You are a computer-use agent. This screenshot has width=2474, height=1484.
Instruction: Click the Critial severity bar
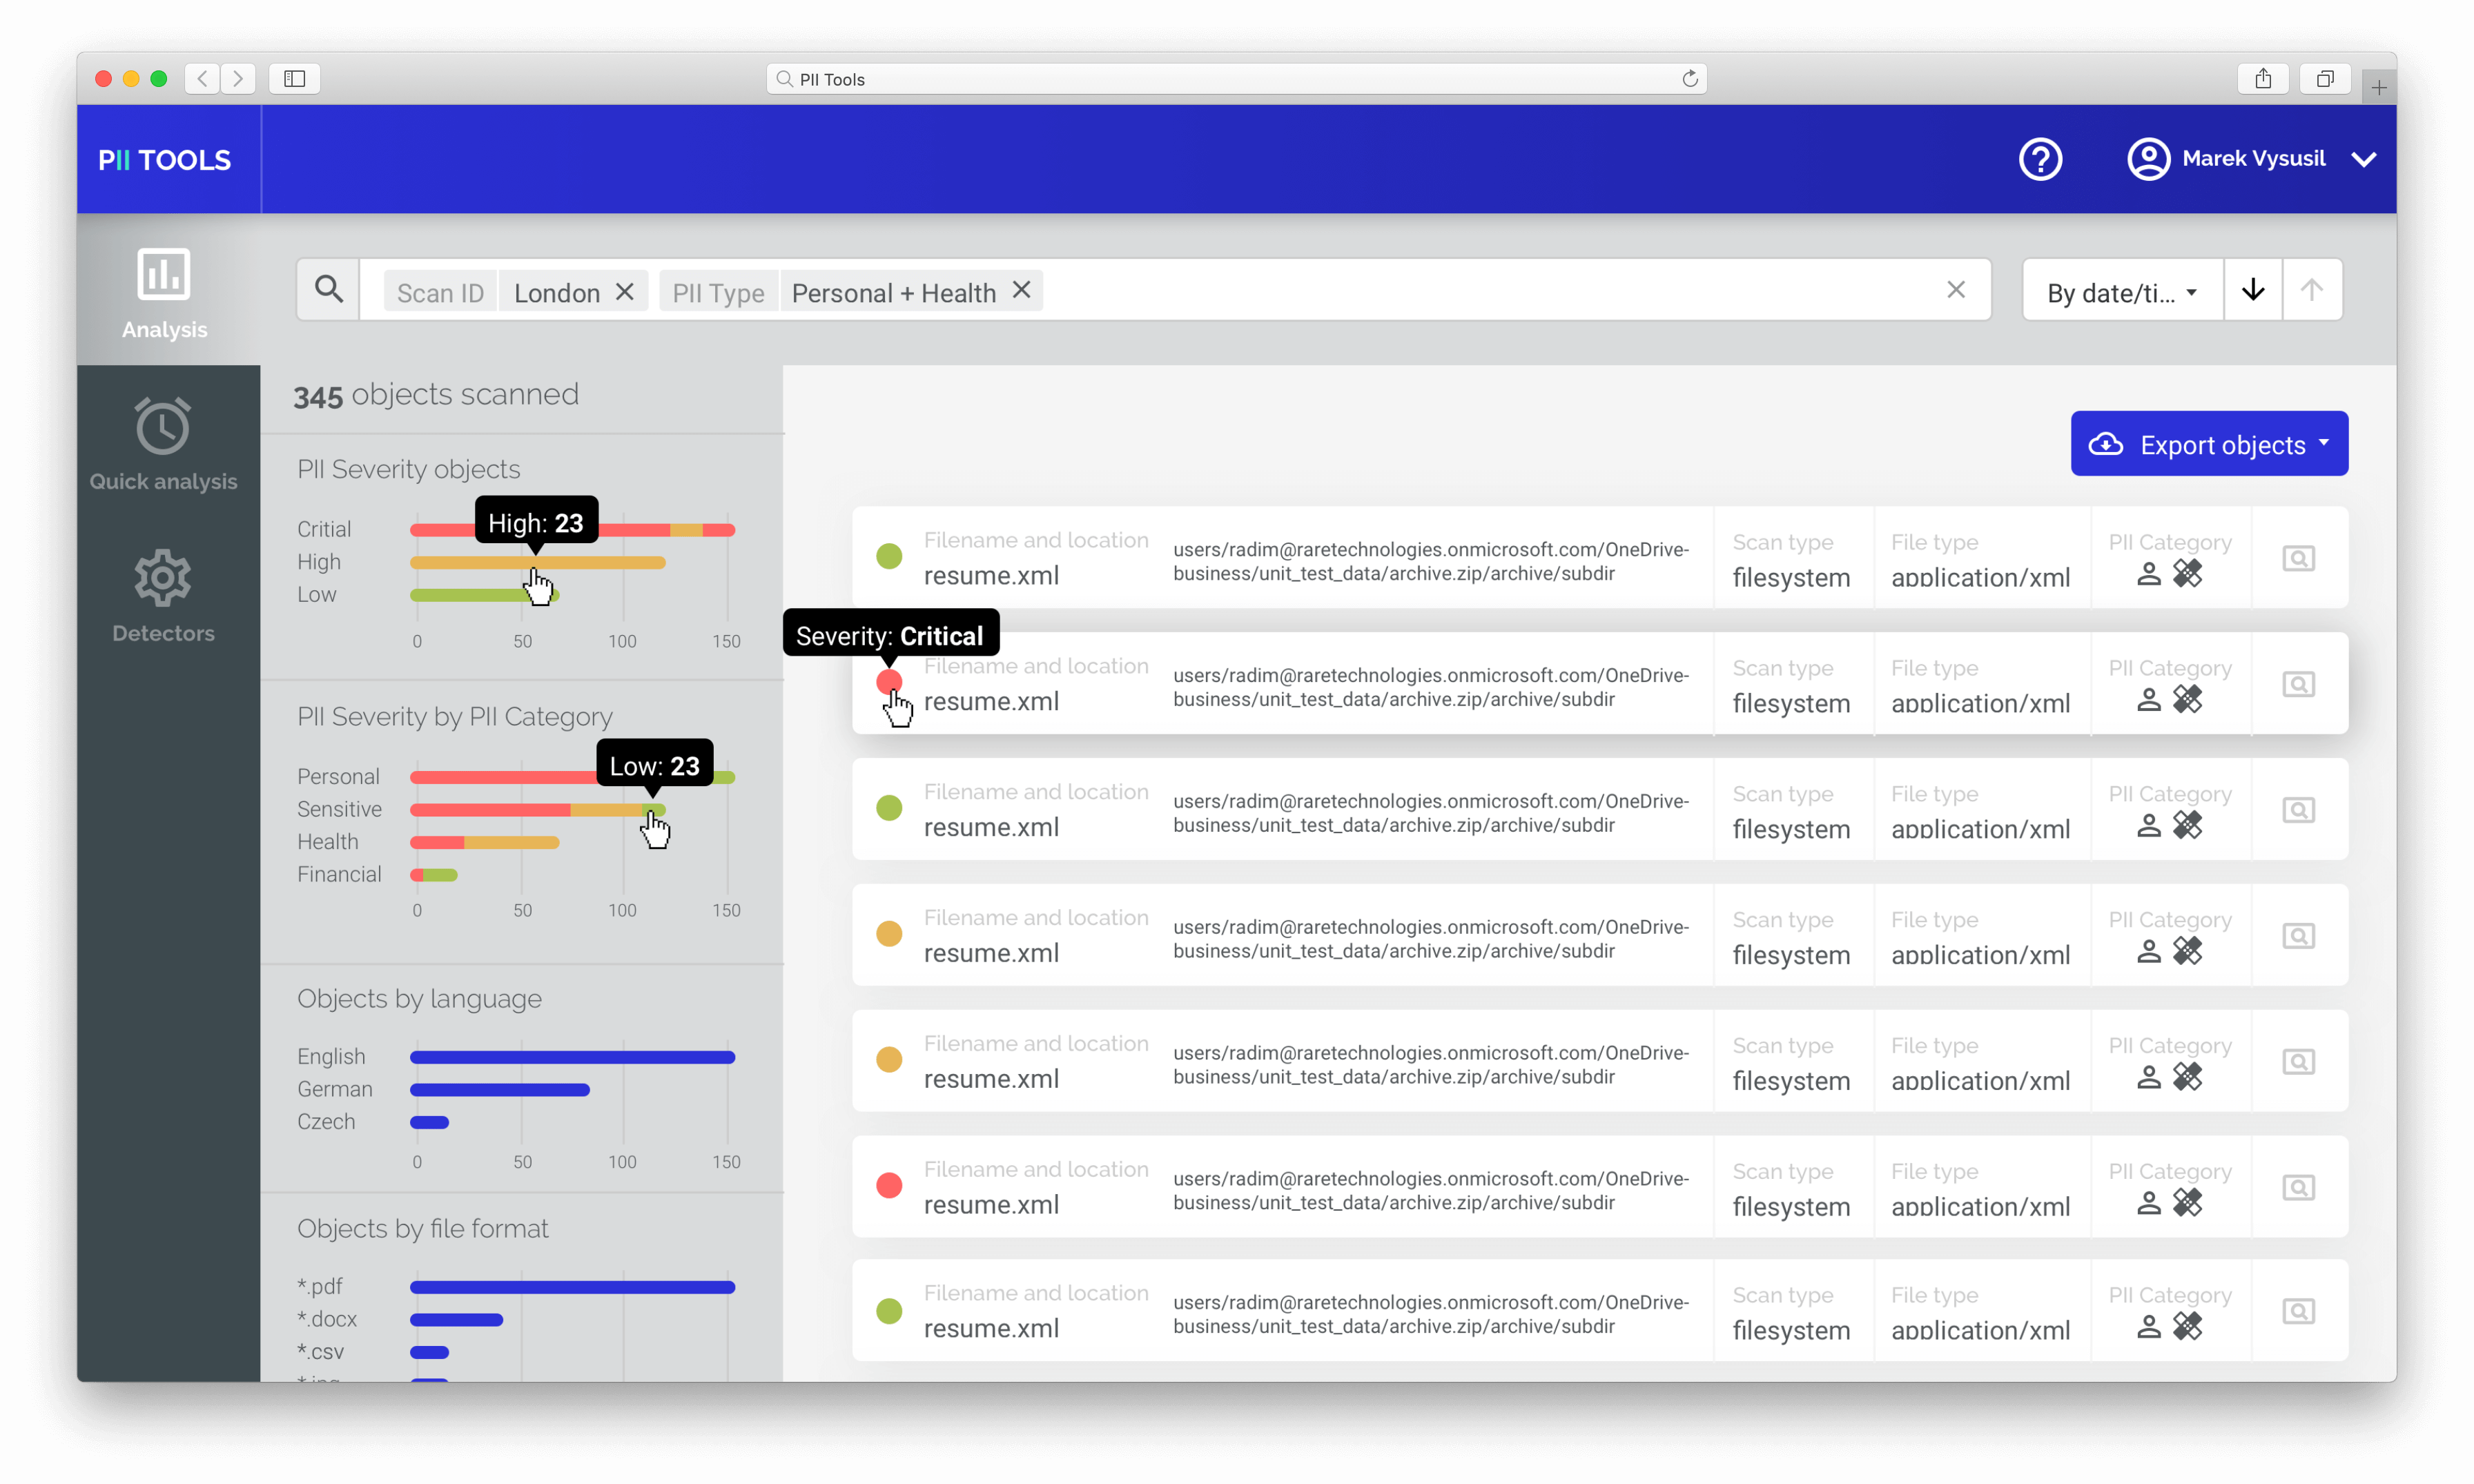pyautogui.click(x=573, y=530)
